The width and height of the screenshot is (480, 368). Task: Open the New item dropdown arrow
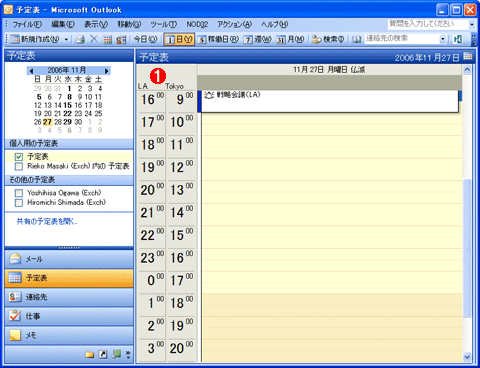point(66,39)
